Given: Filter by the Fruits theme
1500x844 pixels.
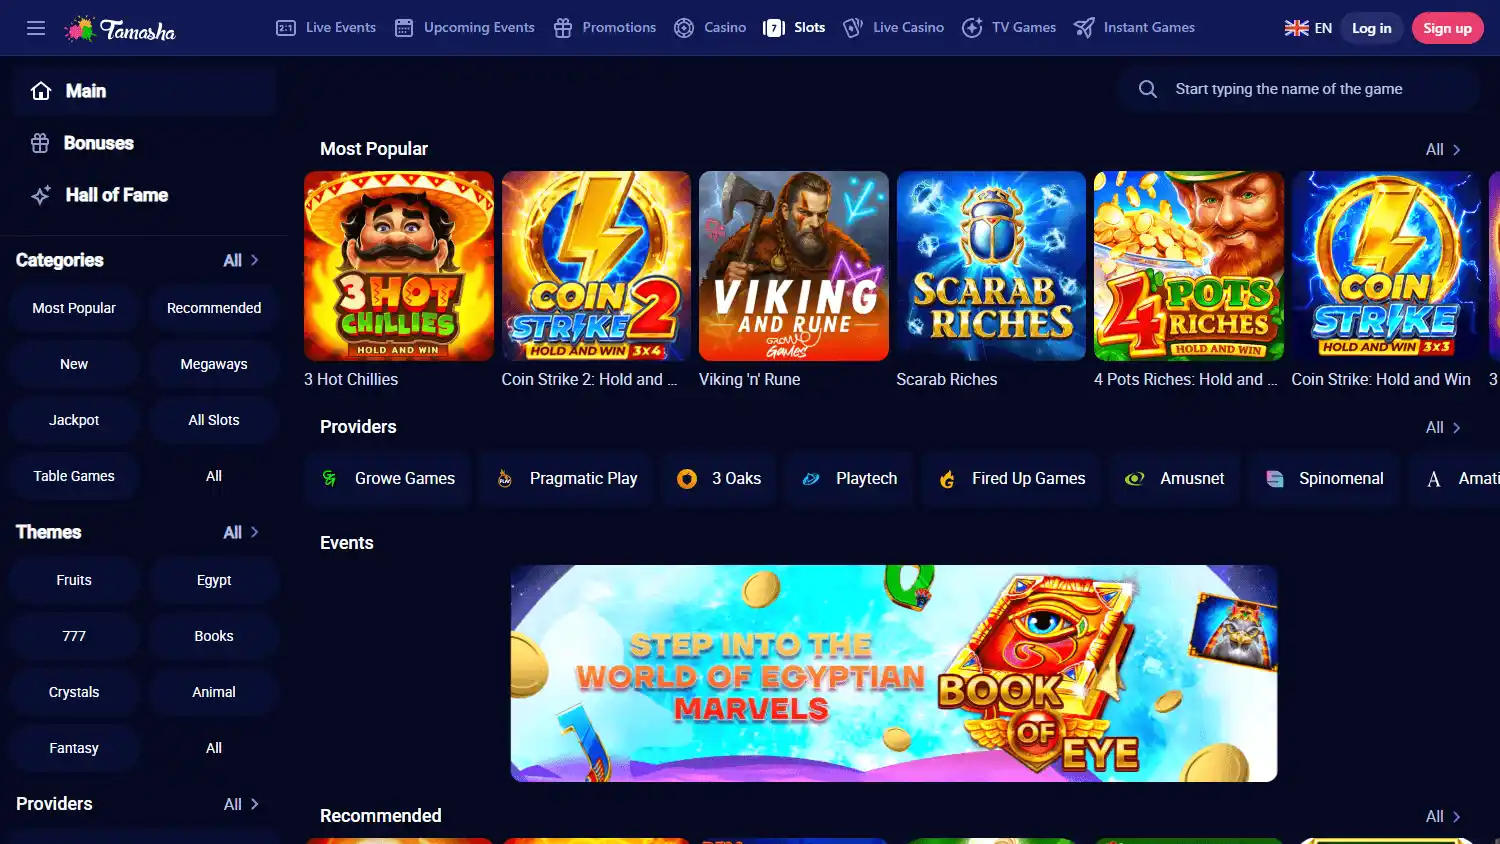Looking at the screenshot, I should tap(74, 580).
